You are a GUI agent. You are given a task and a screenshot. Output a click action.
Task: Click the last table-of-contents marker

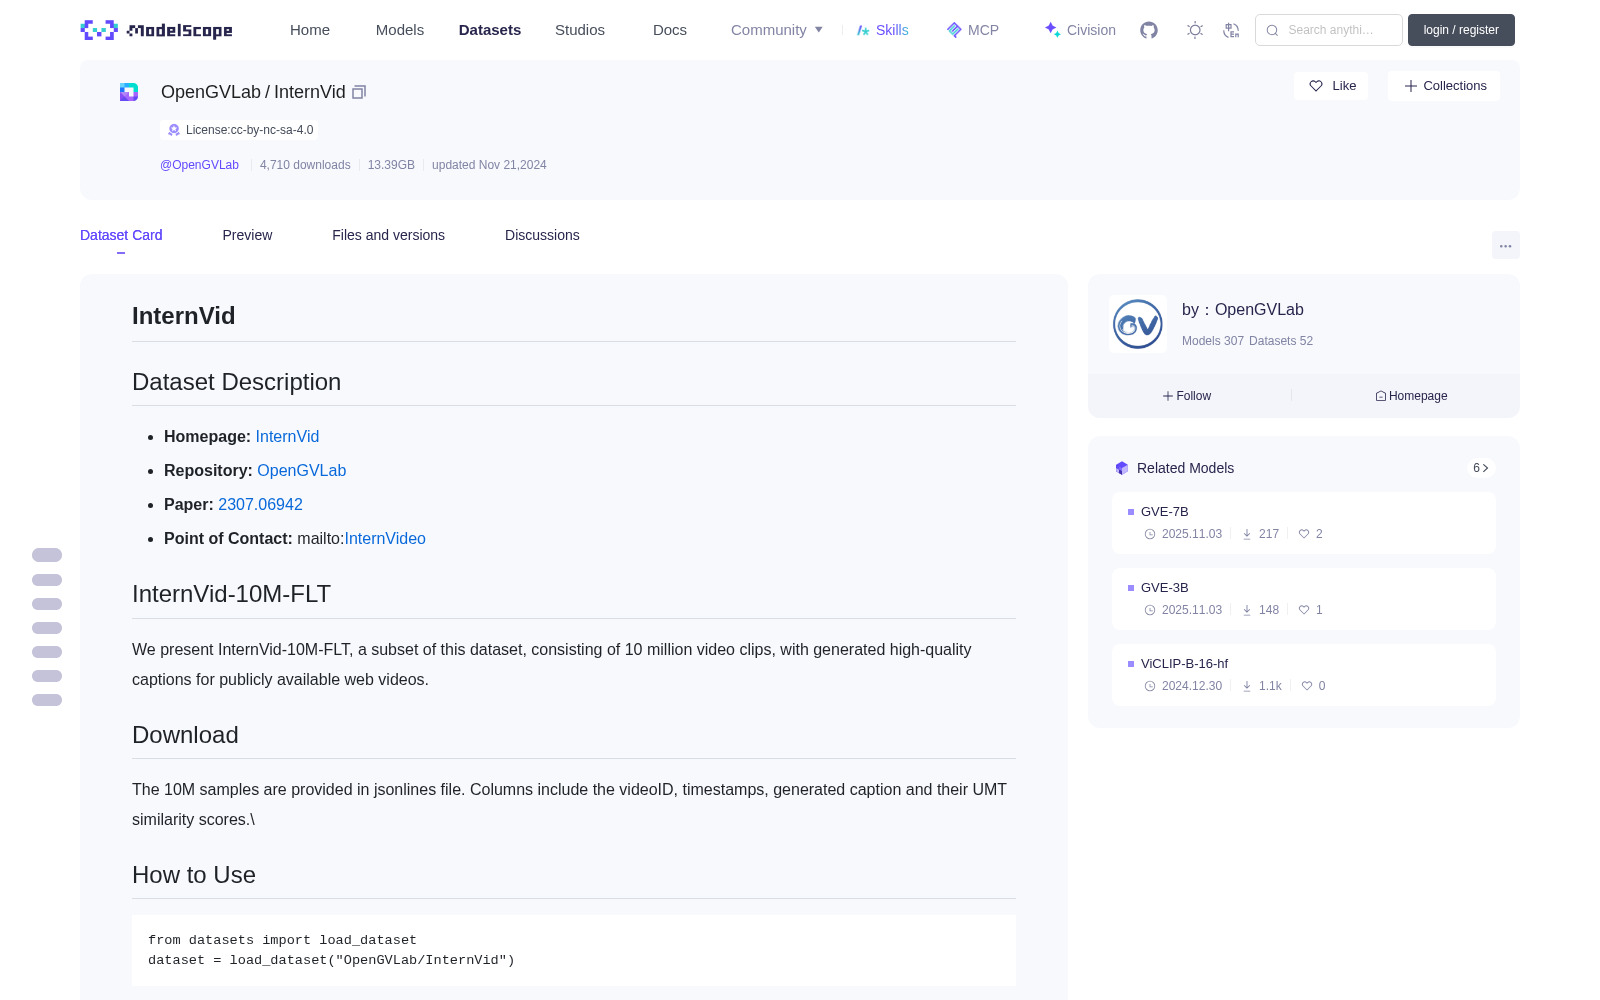tap(47, 700)
